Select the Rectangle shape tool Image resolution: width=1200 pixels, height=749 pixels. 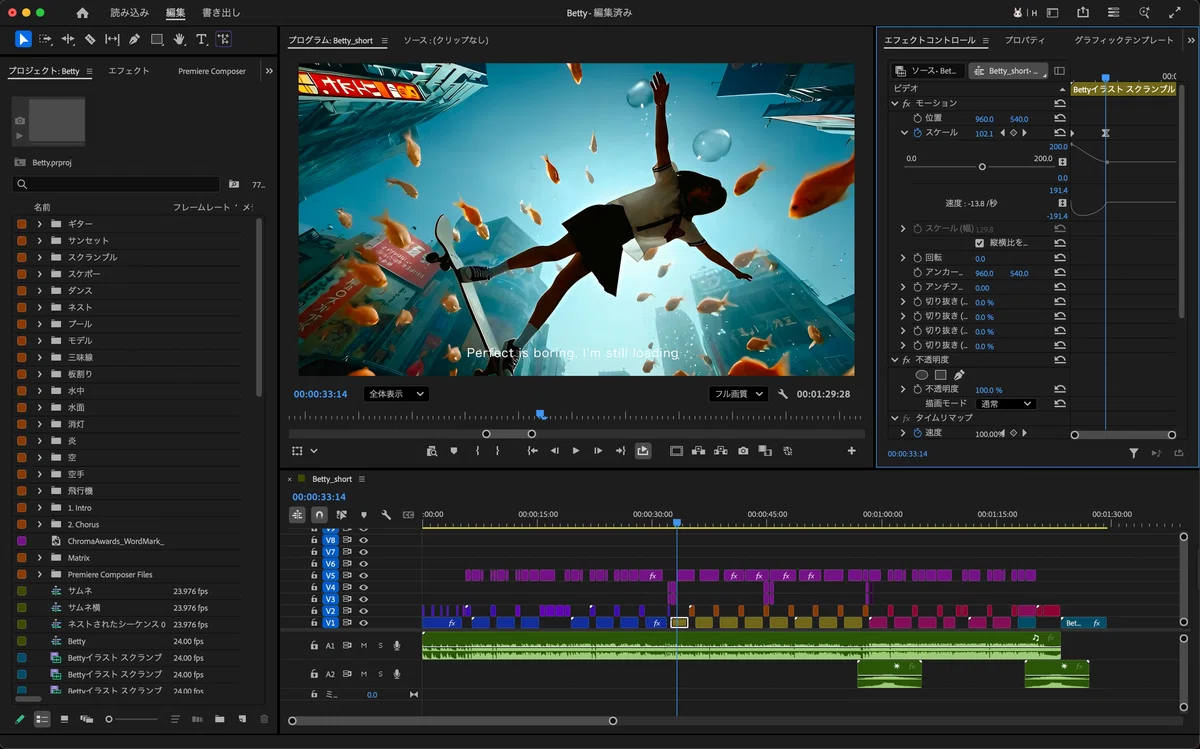click(157, 39)
